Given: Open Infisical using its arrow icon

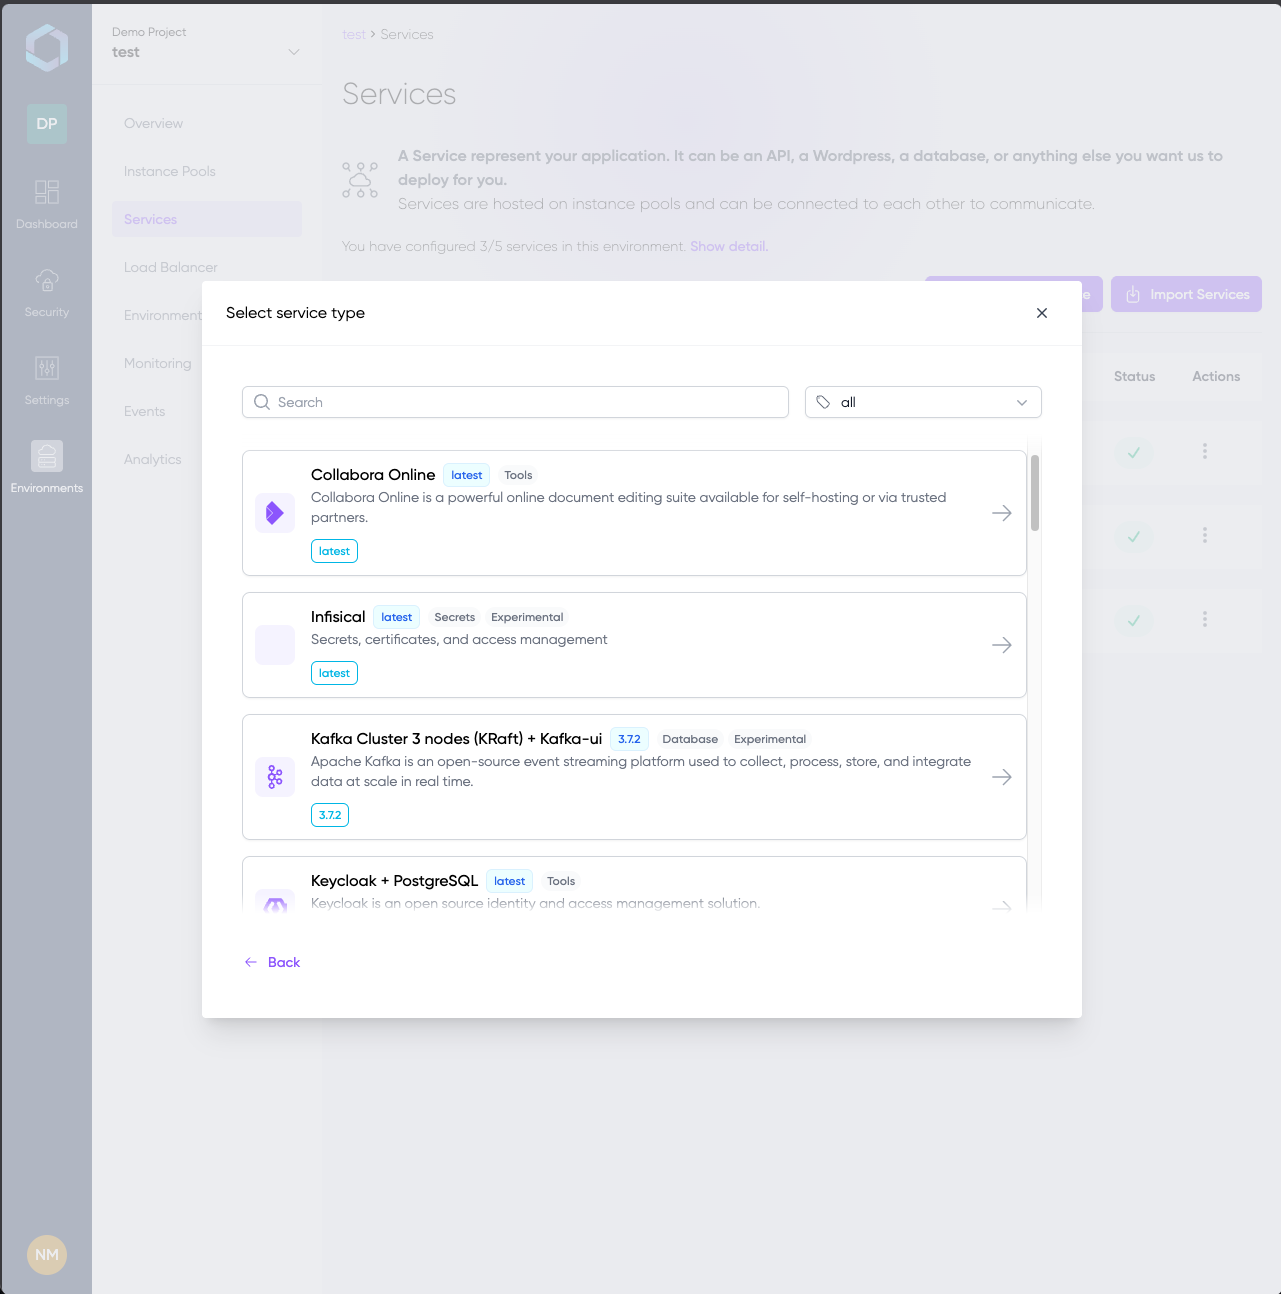Looking at the screenshot, I should pyautogui.click(x=1001, y=645).
